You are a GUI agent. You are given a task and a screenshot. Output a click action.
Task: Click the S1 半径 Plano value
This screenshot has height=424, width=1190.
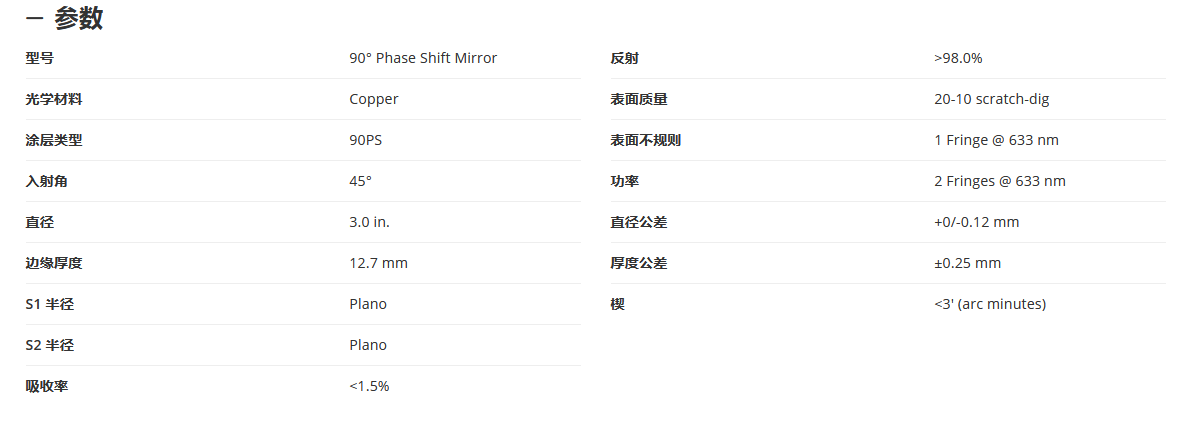pyautogui.click(x=367, y=304)
